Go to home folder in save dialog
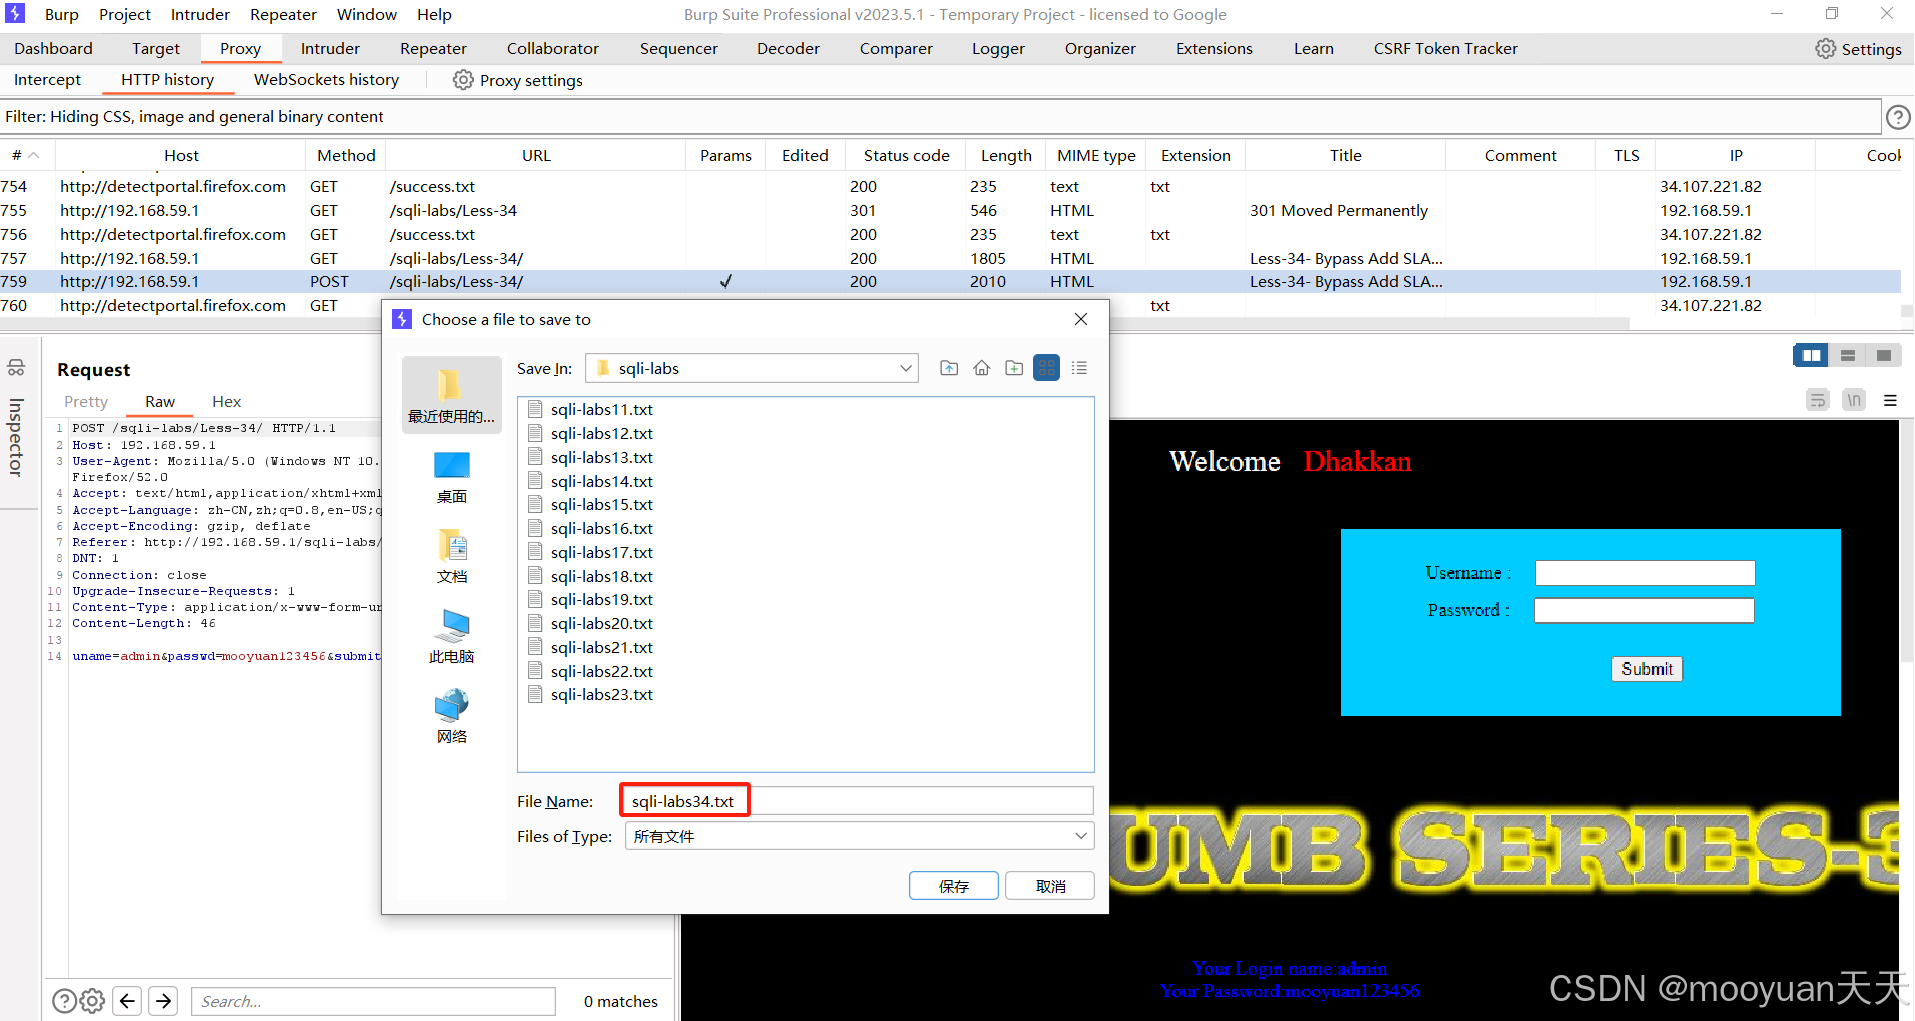 coord(982,368)
